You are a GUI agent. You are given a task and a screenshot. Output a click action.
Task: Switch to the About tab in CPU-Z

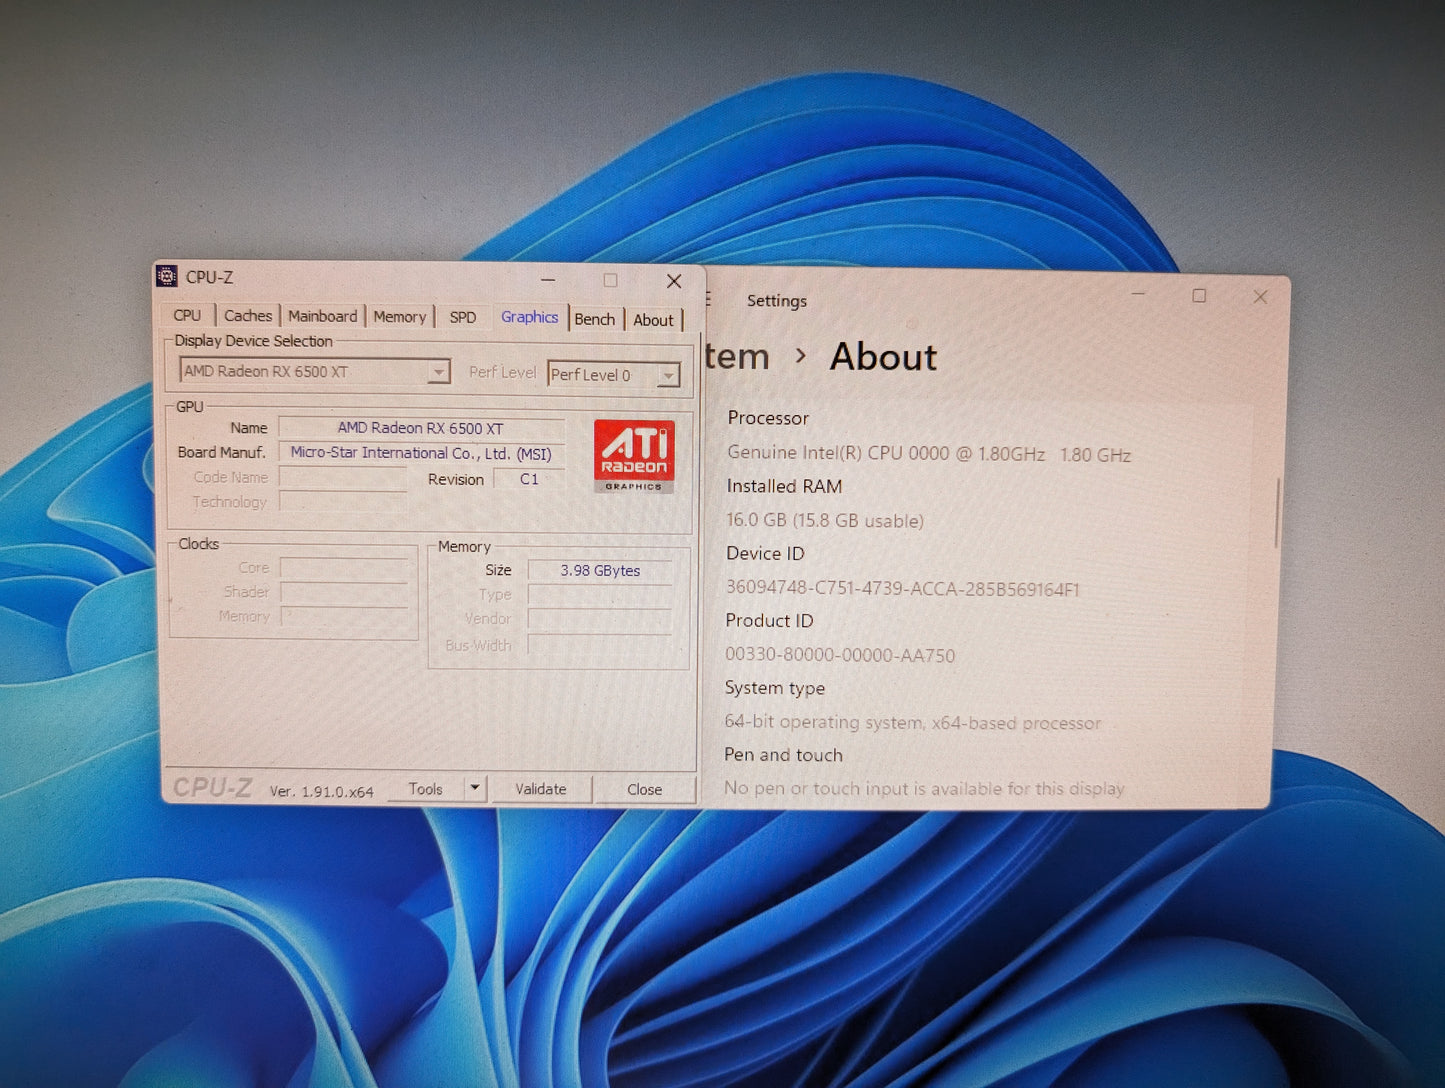coord(653,320)
